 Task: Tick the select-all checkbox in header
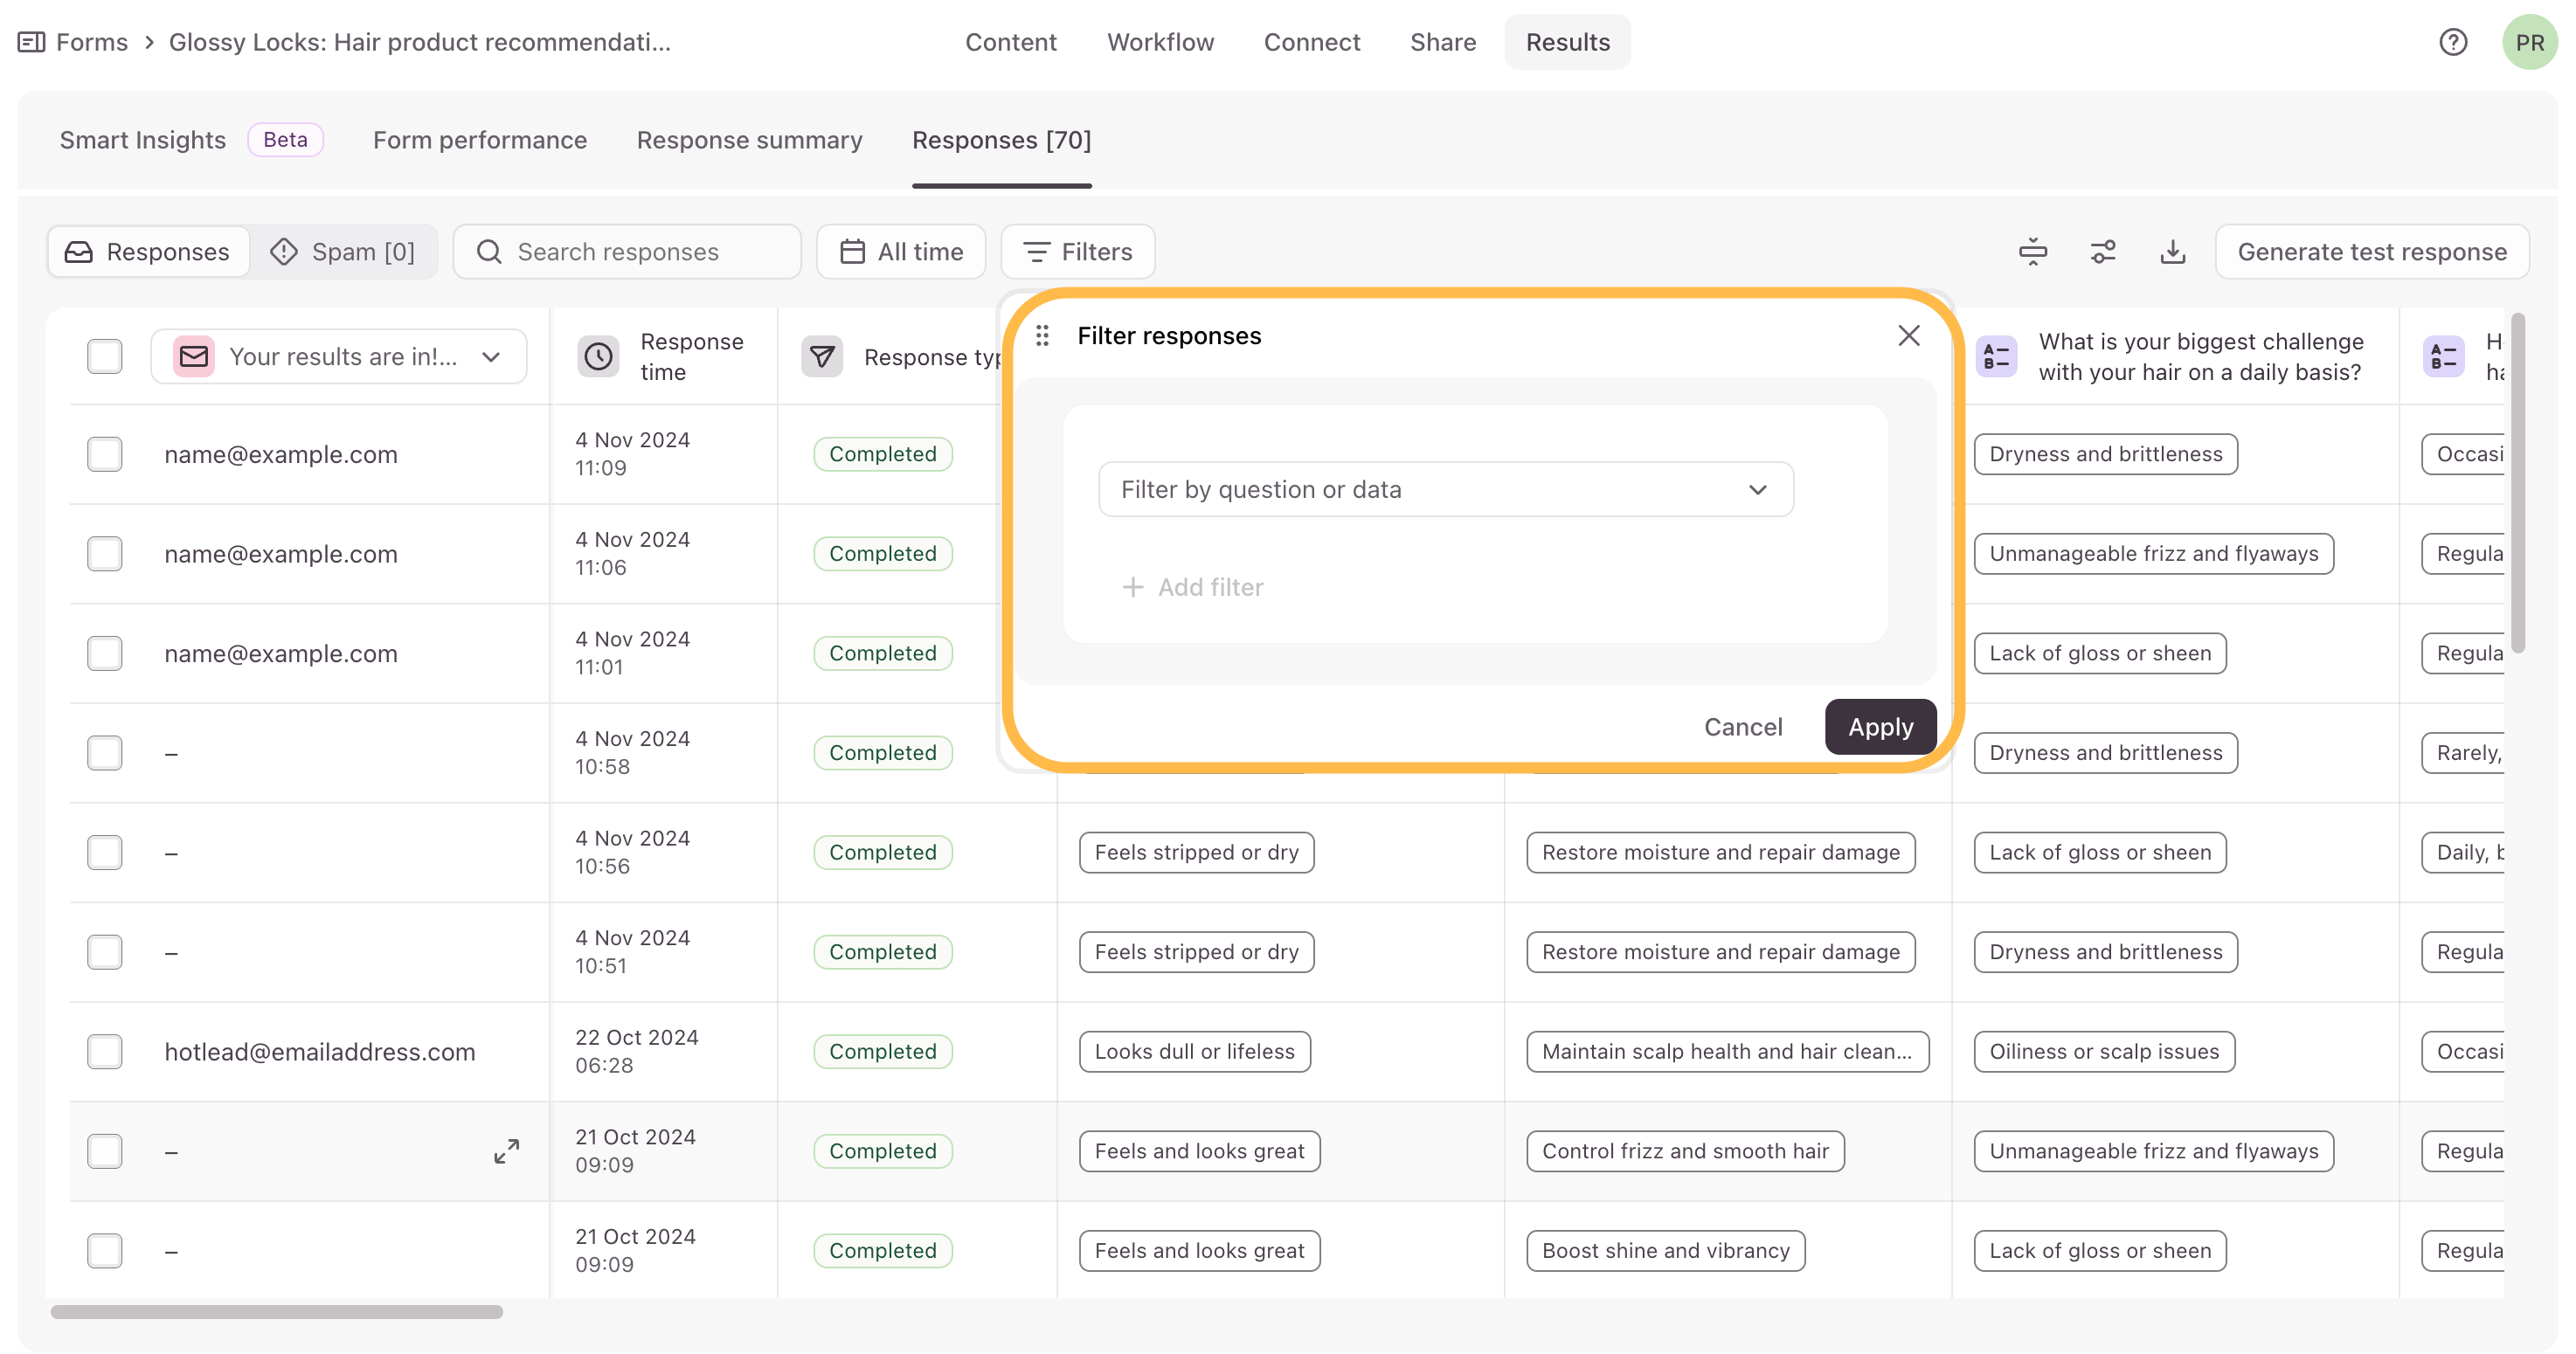pos(104,357)
